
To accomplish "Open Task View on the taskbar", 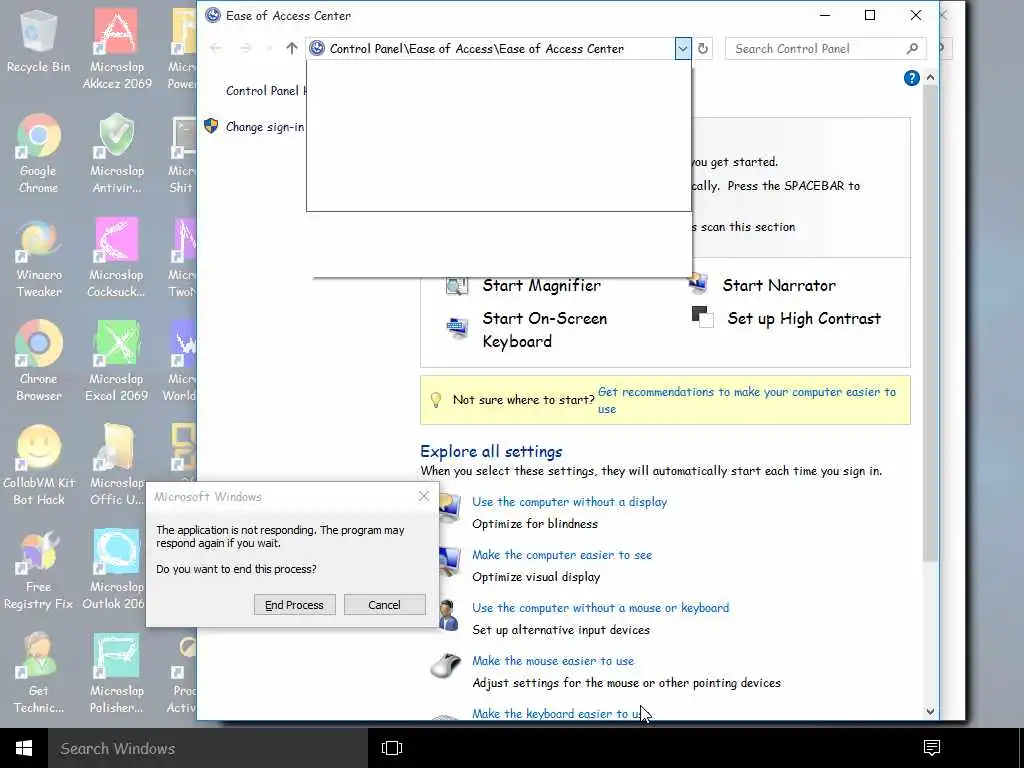I will [x=392, y=748].
